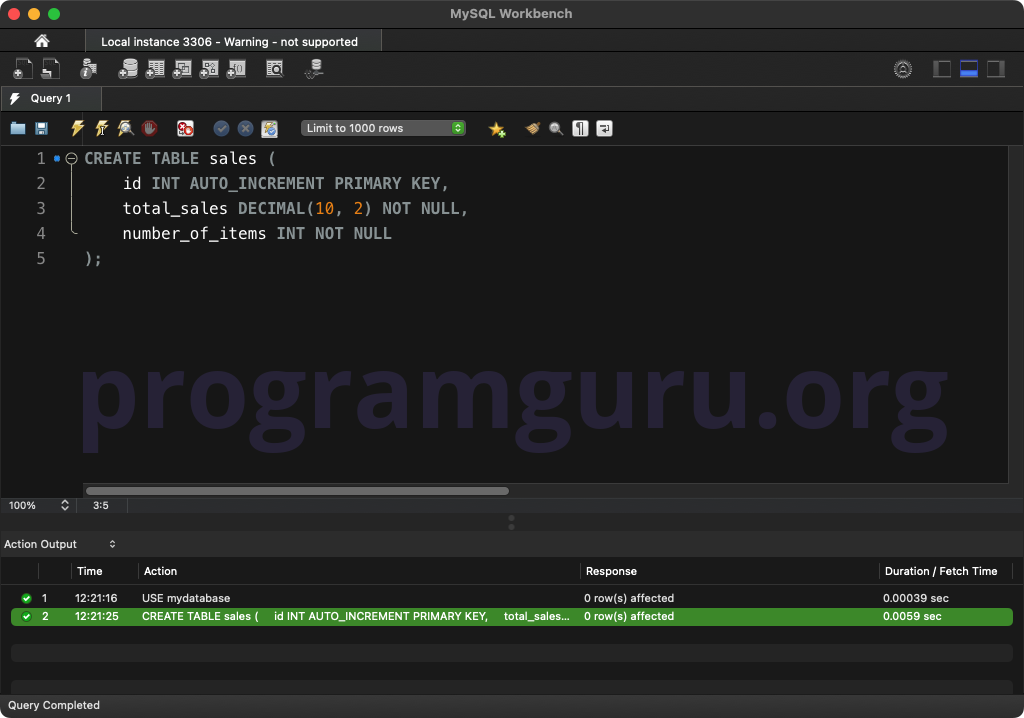The height and width of the screenshot is (718, 1024).
Task: Open a script file in editor
Action: tap(18, 128)
